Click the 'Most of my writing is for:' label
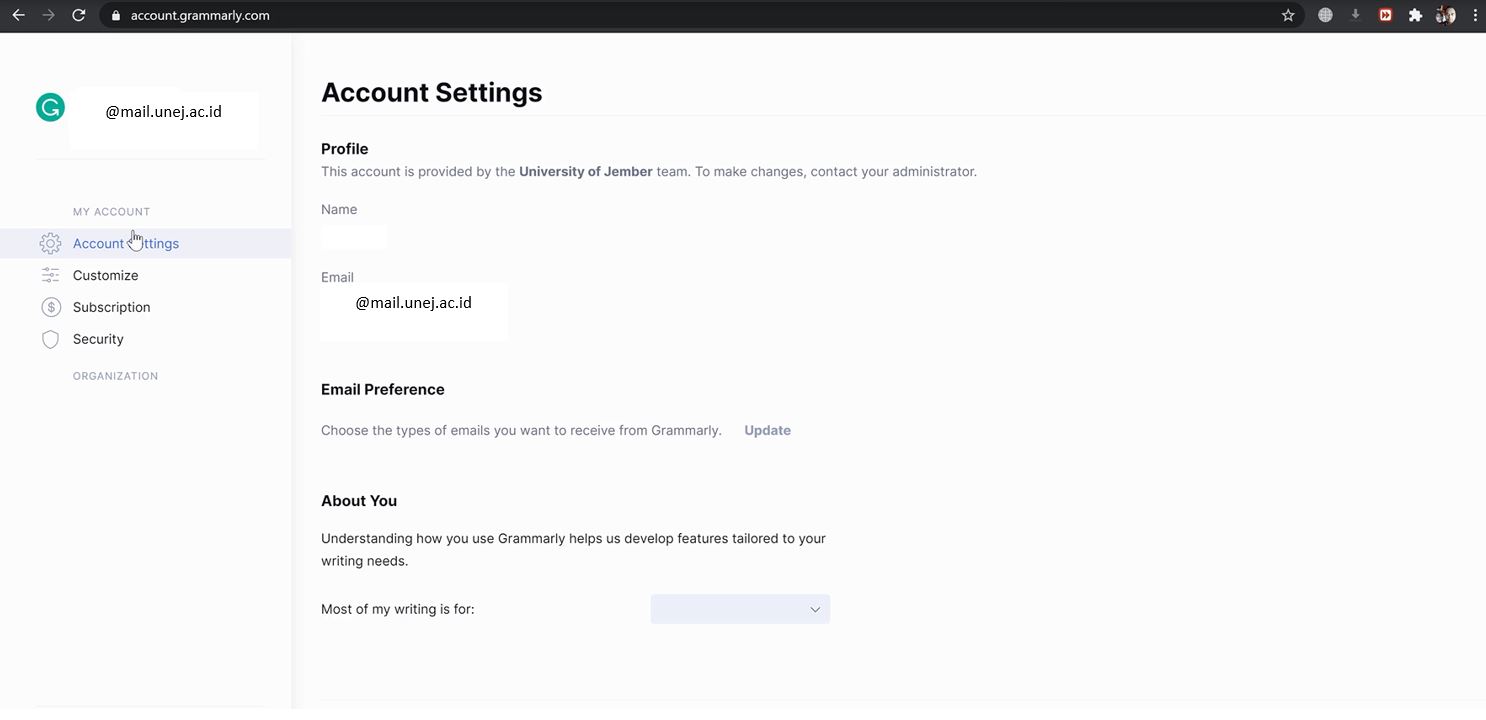Screen dimensions: 1486x720 [x=398, y=609]
